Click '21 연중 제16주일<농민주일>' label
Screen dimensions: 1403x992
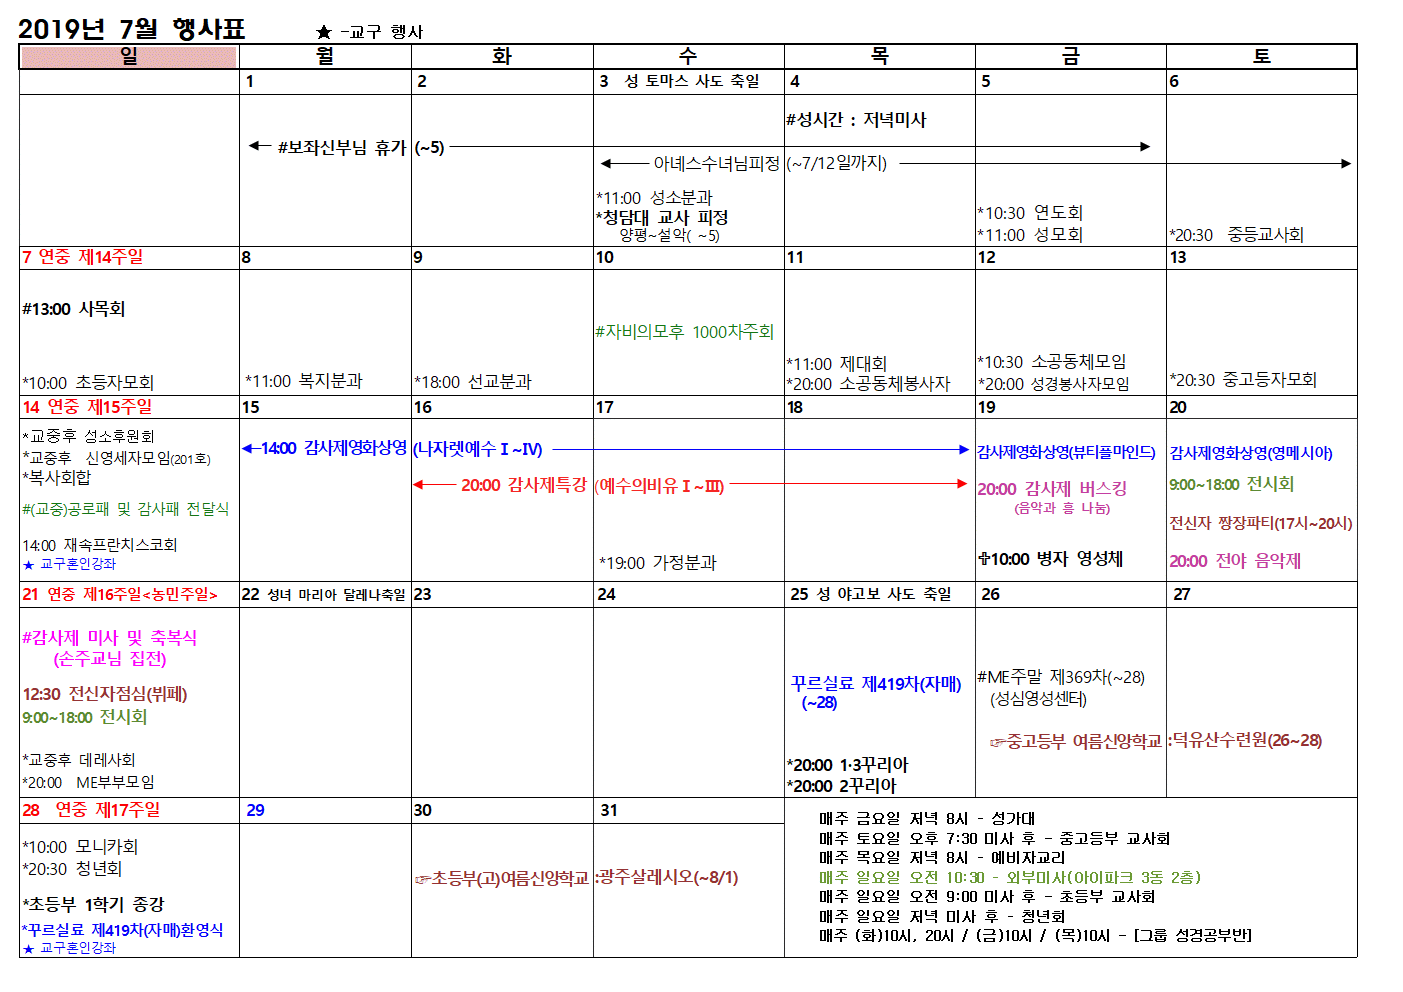(119, 594)
